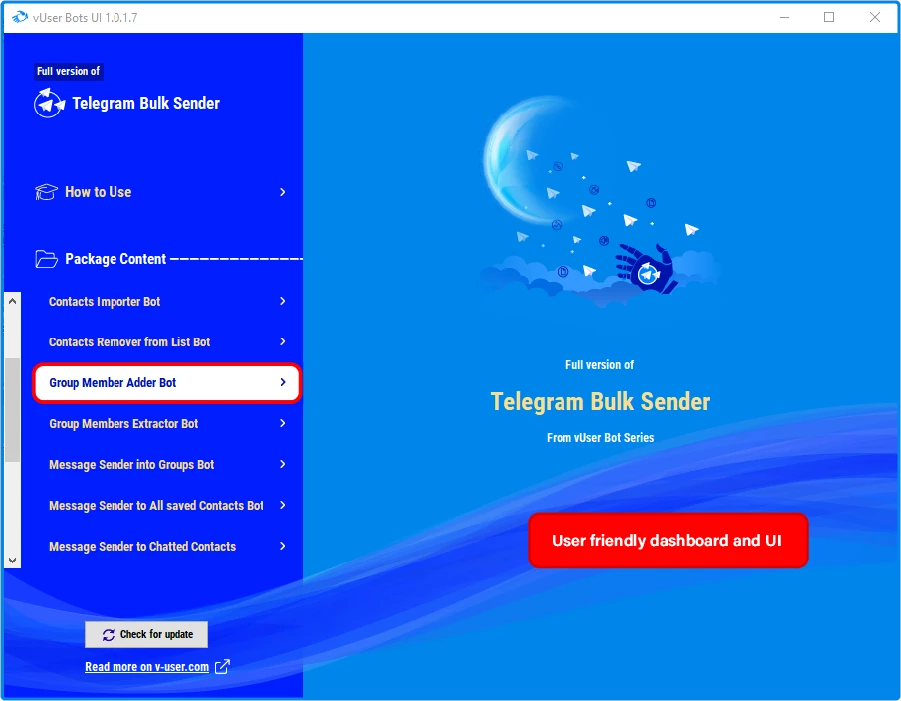The height and width of the screenshot is (701, 901).
Task: Click the User friendly dashboard and UI button
Action: tap(668, 541)
